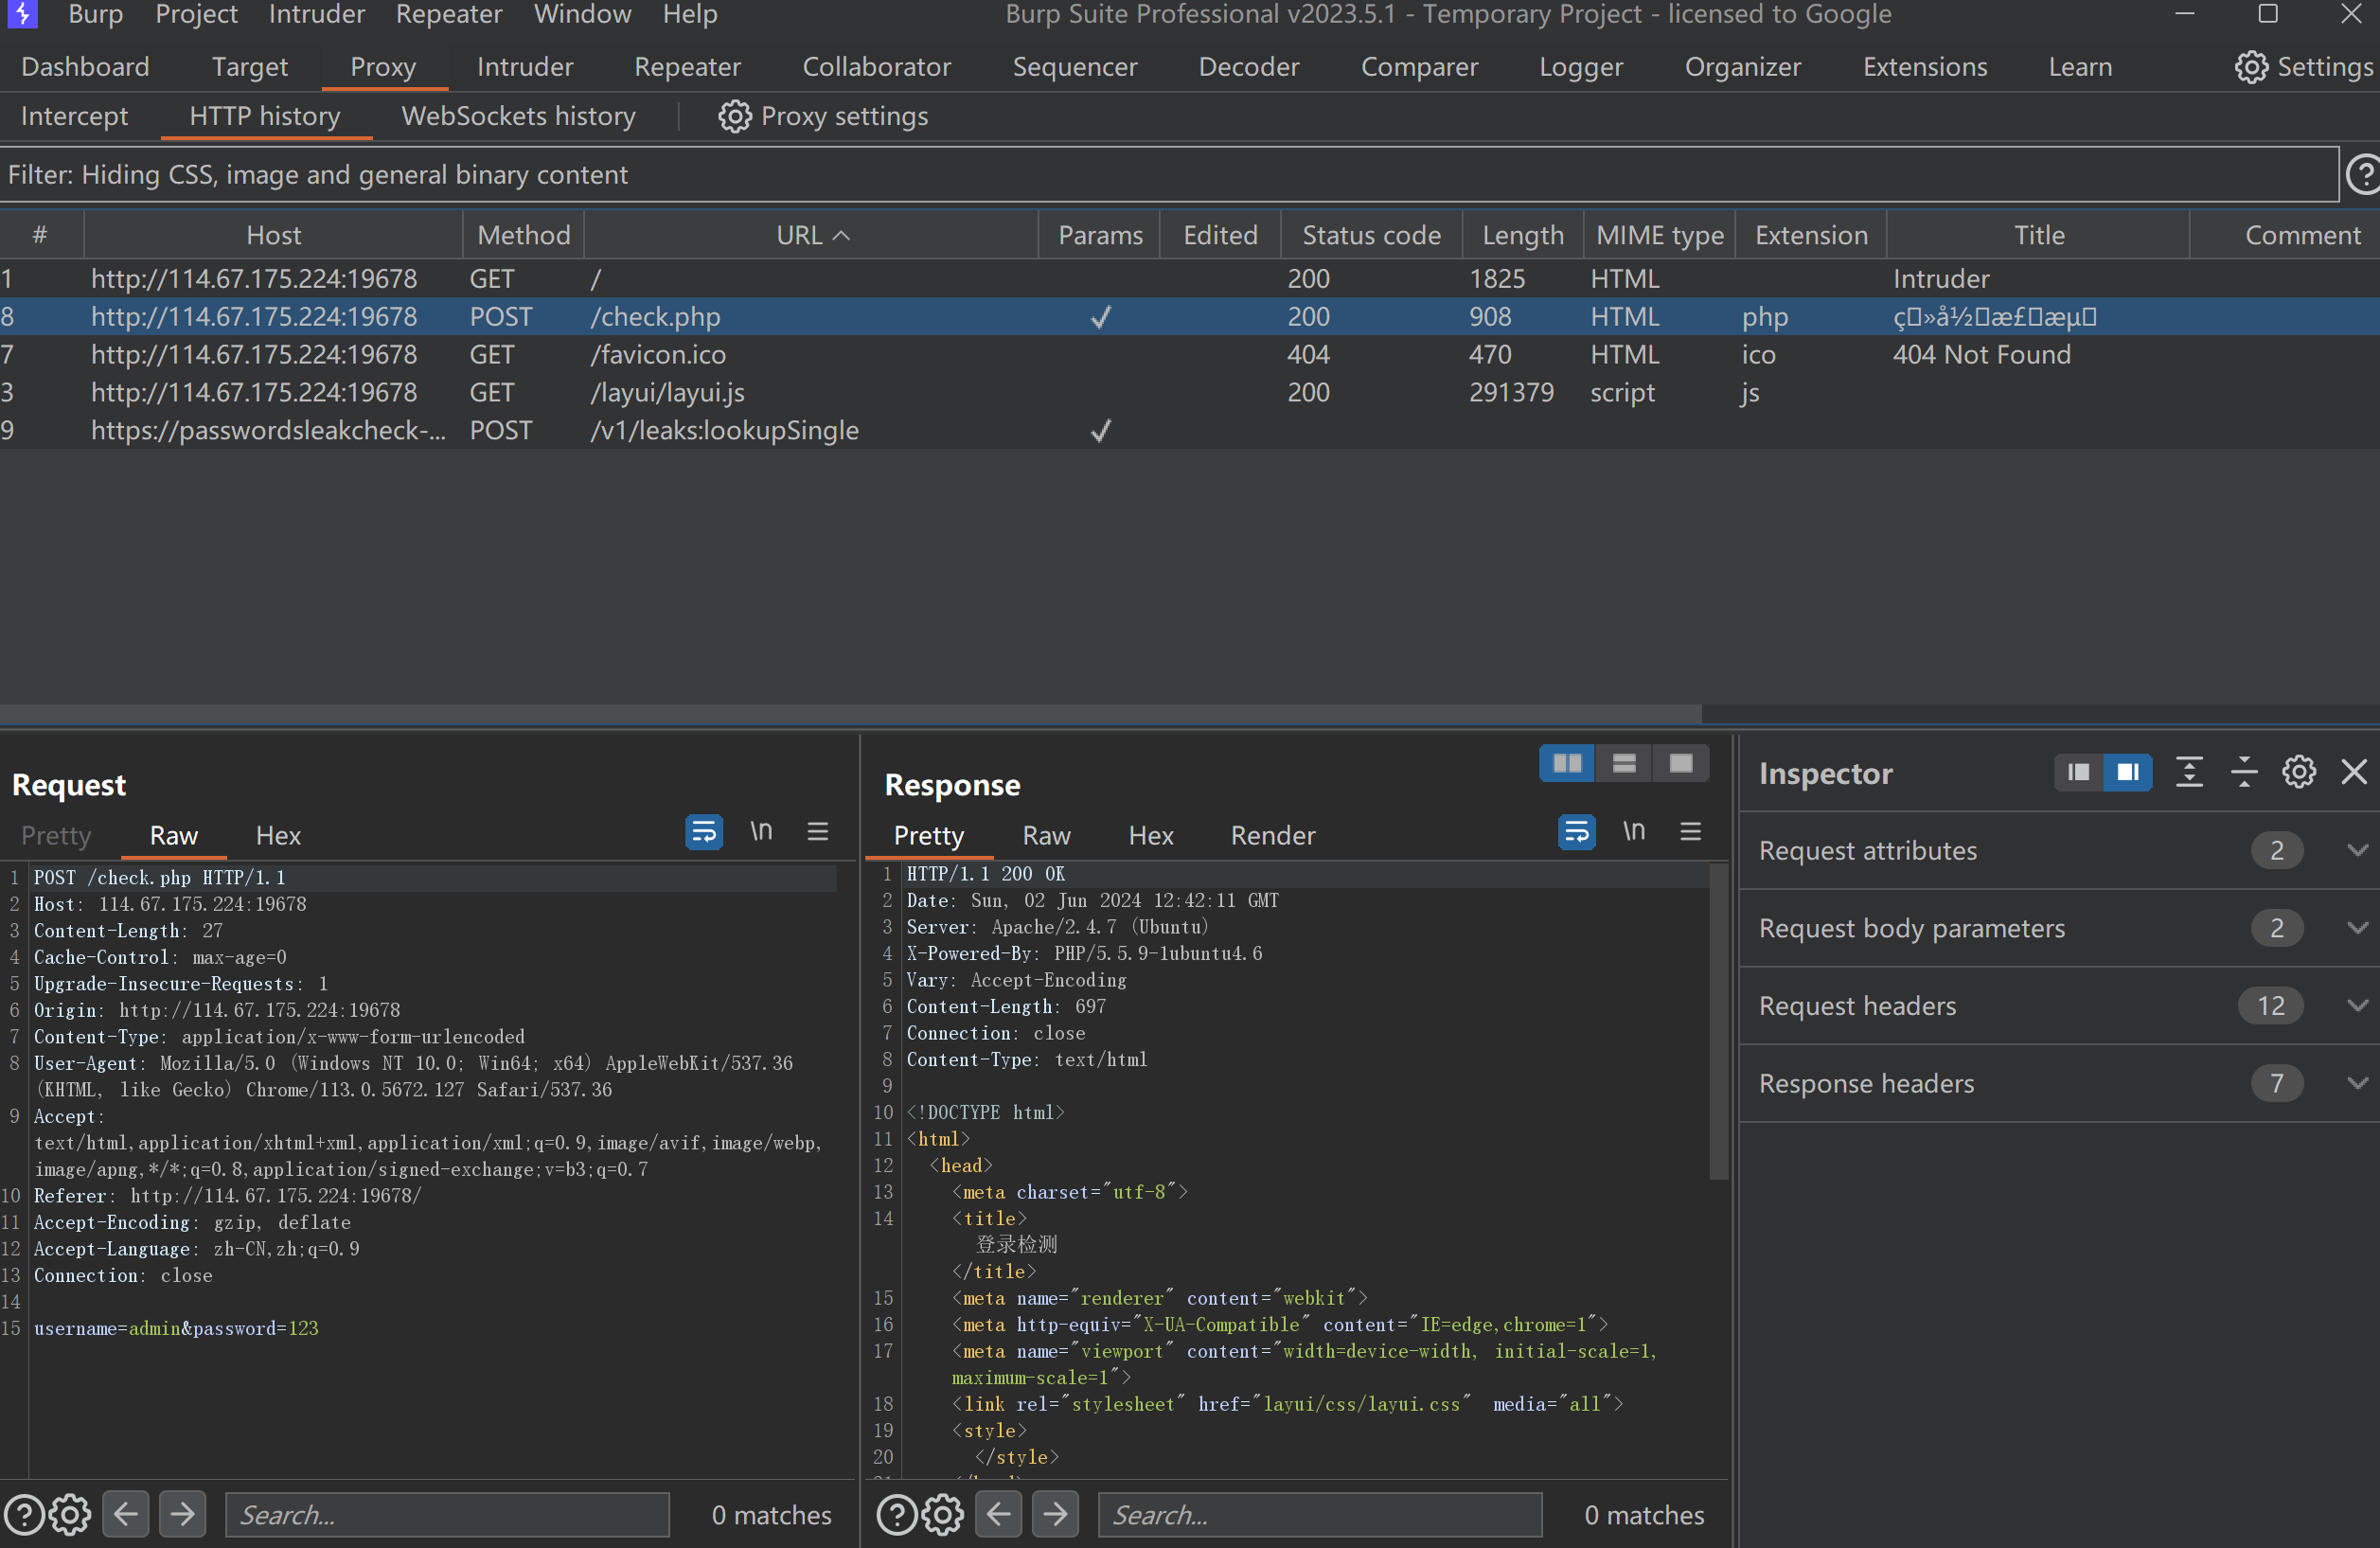Toggle line wrap in Request pane
Viewport: 2380px width, 1548px height.
[703, 832]
